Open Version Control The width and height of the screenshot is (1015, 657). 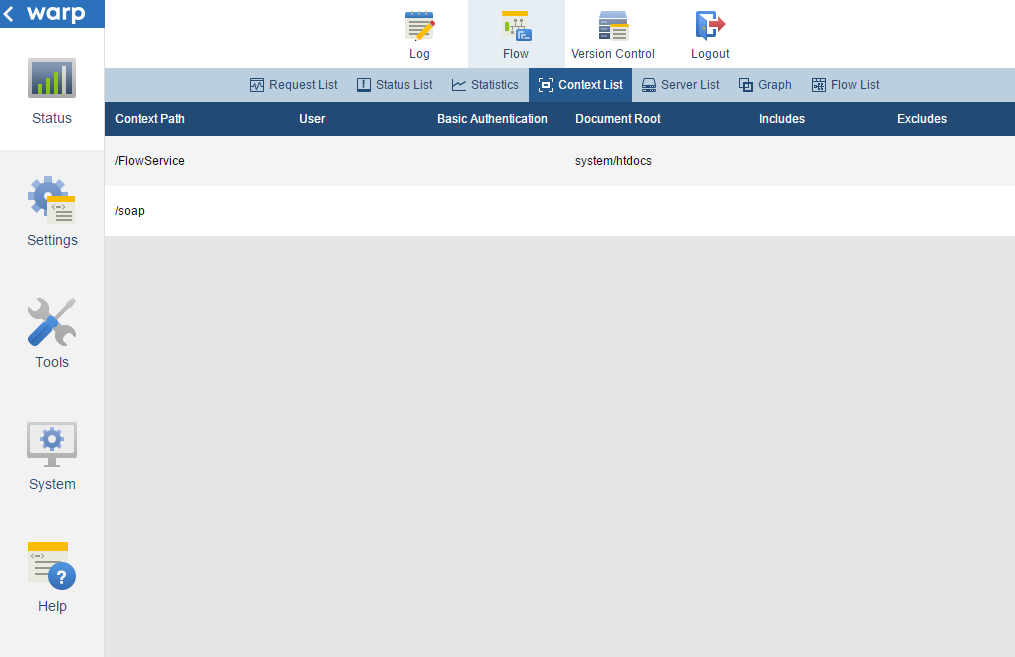[x=612, y=33]
